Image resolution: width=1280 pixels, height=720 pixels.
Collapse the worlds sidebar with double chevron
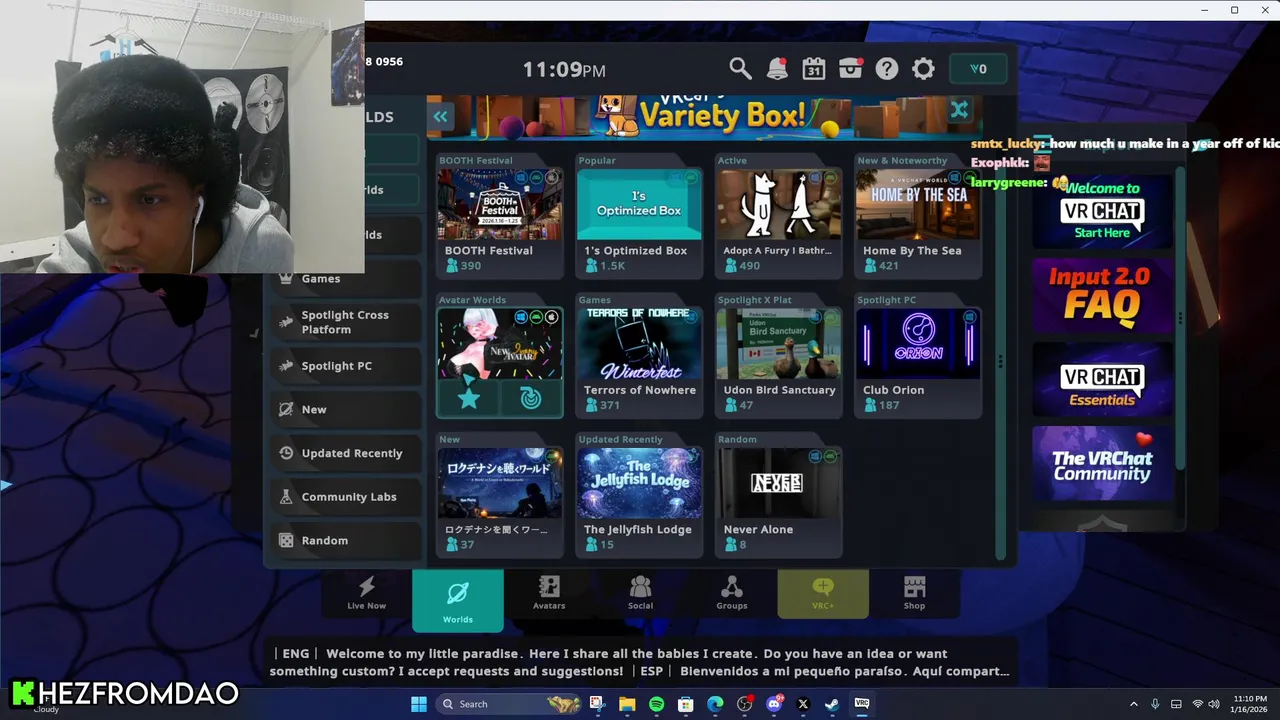point(440,116)
